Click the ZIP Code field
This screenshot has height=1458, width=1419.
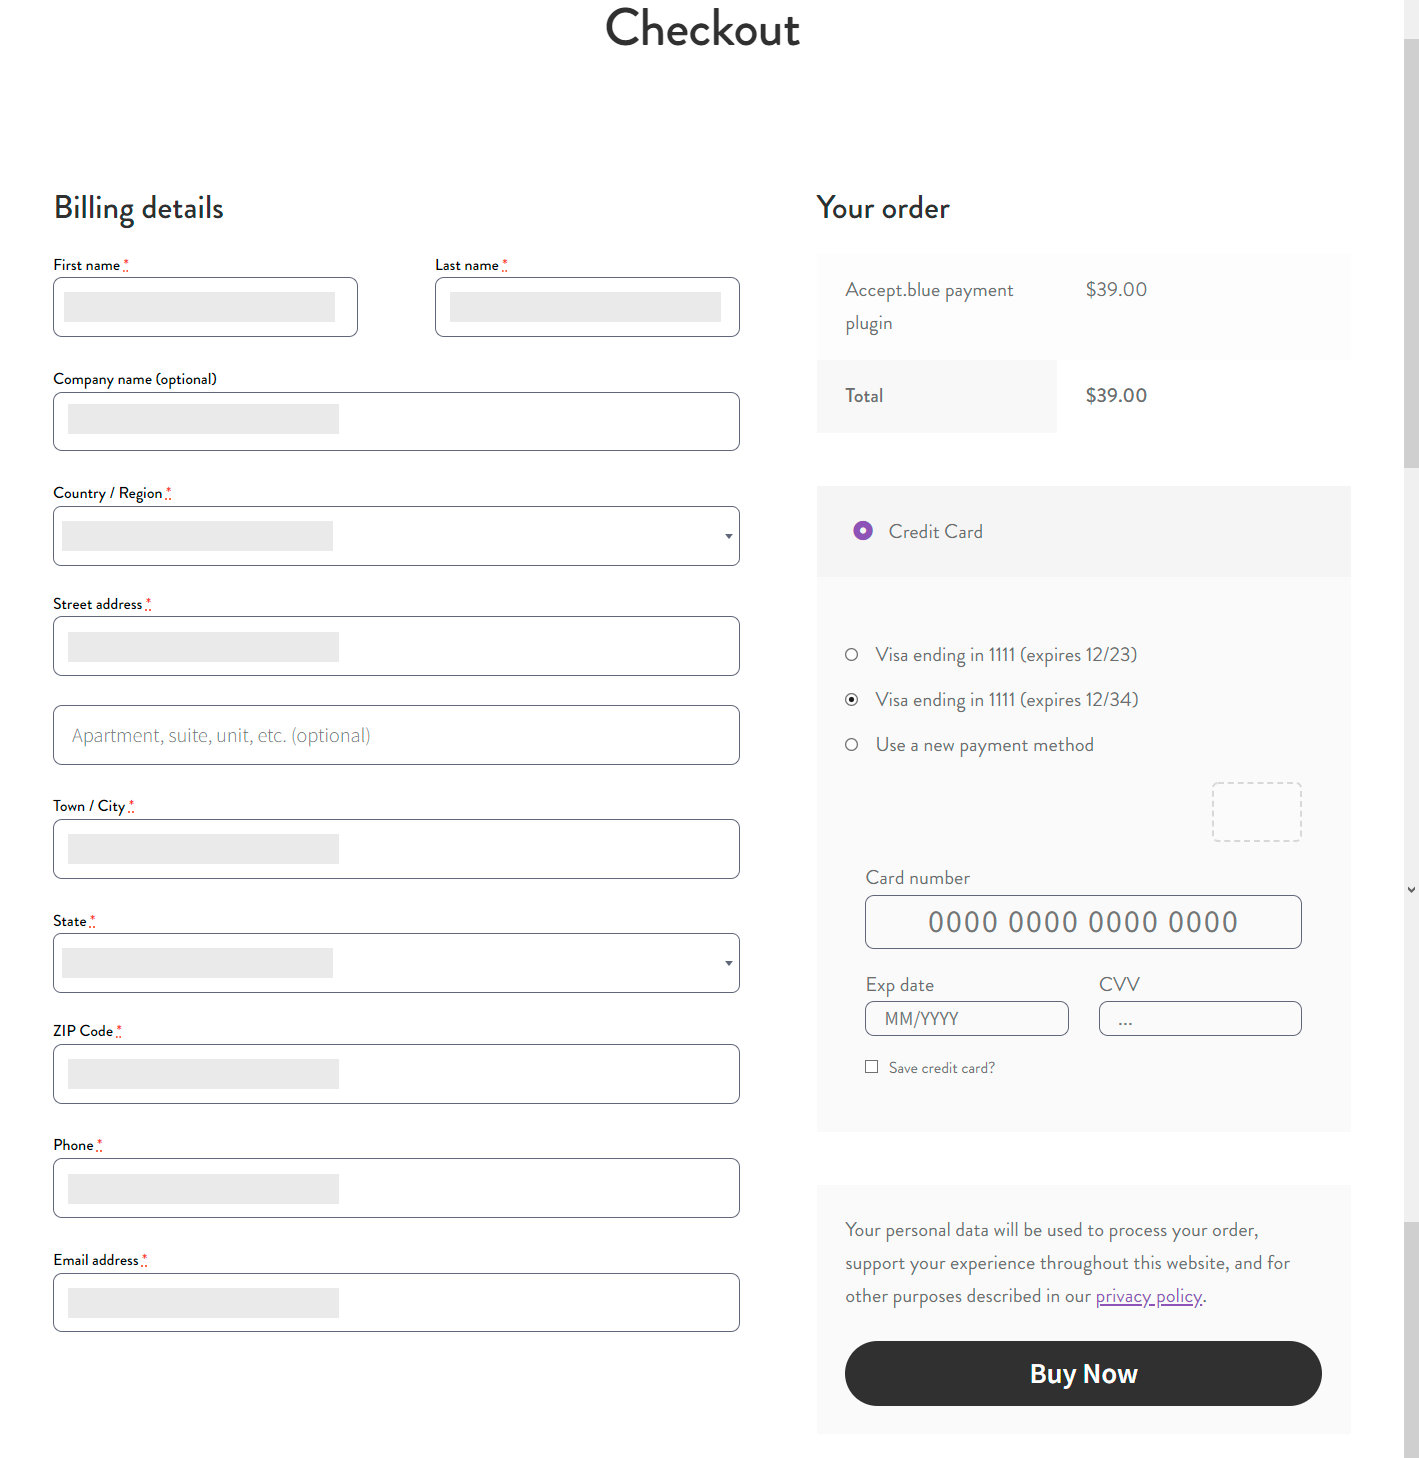coord(396,1074)
